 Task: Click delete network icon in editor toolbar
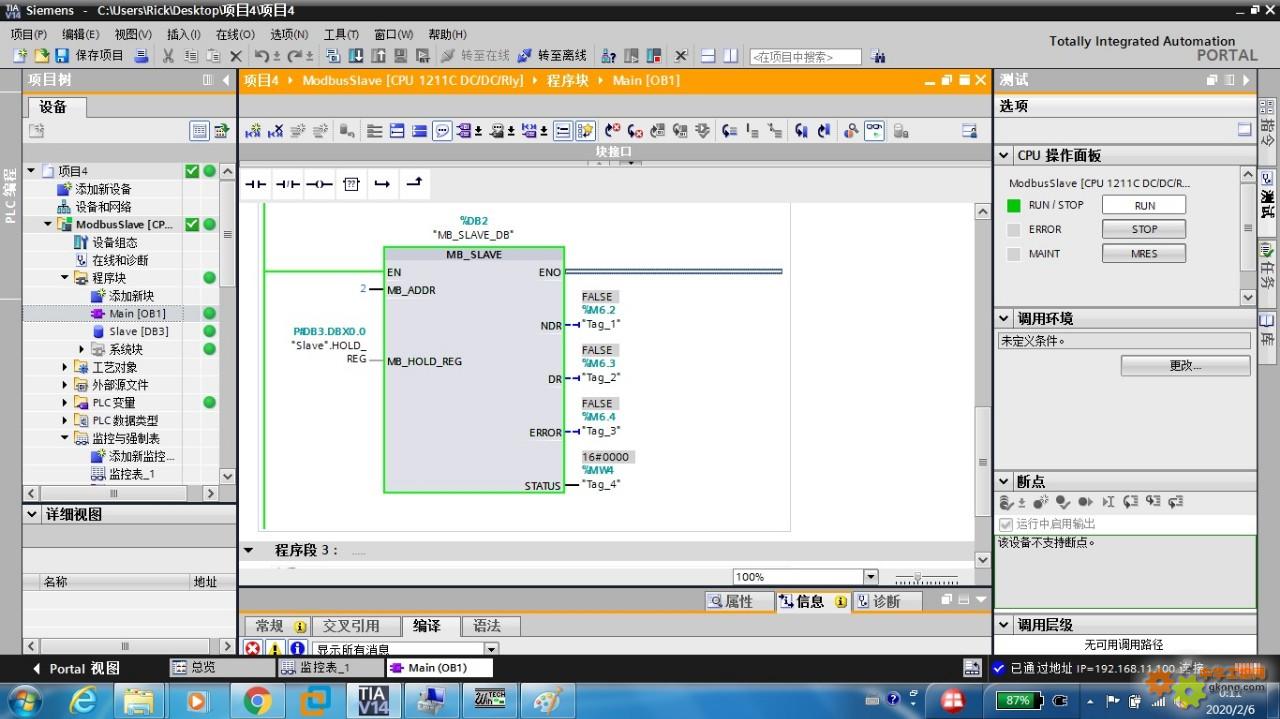coord(277,131)
